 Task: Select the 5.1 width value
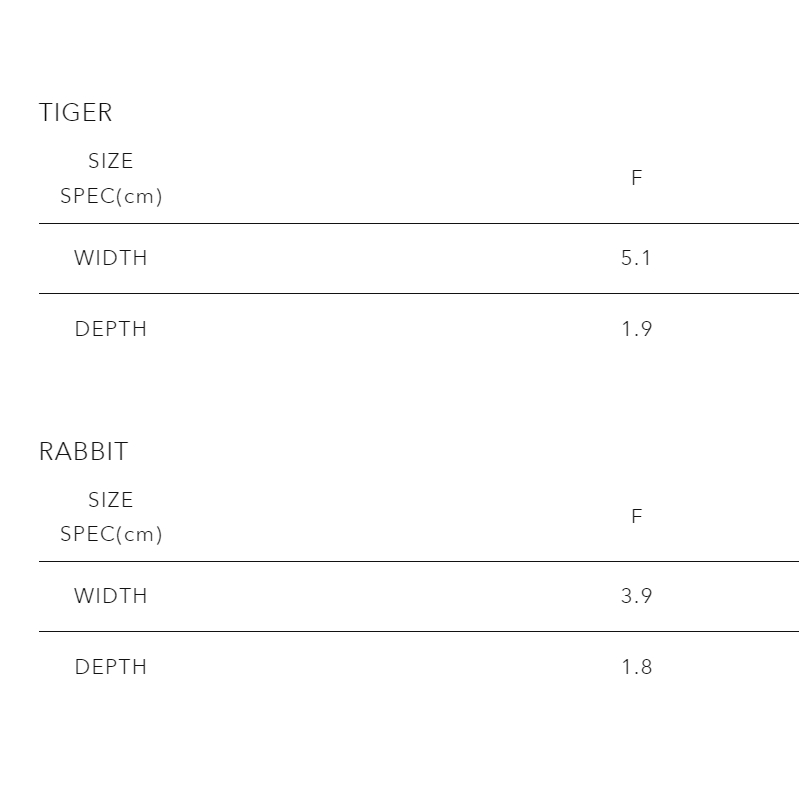click(x=636, y=258)
